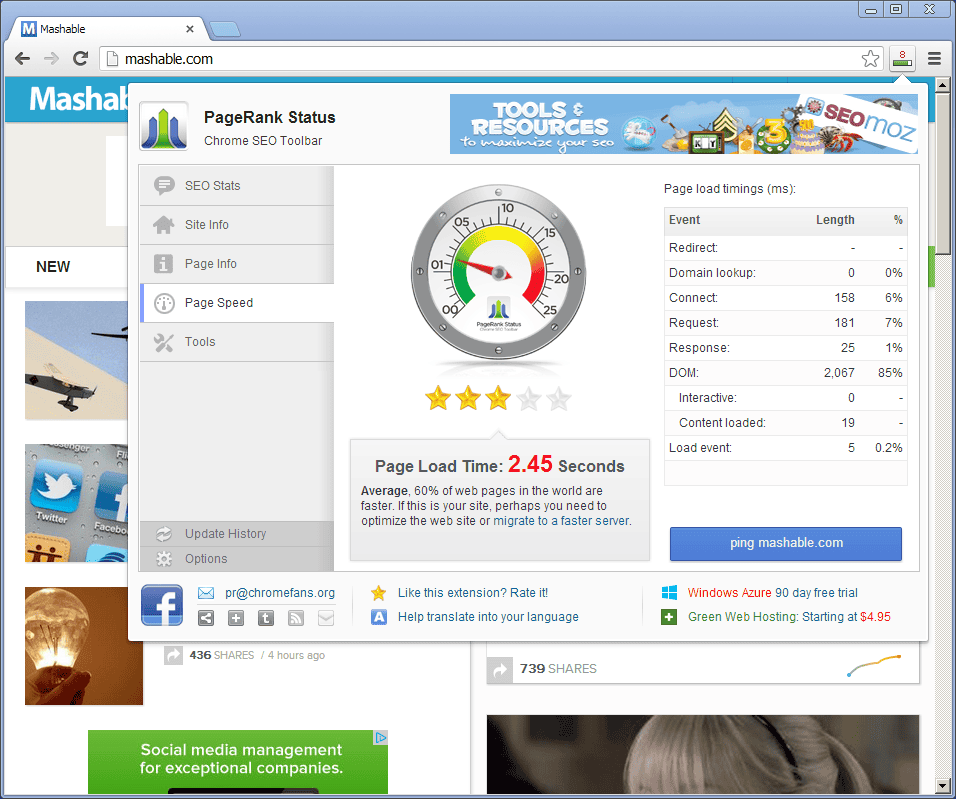Click the first gold rating star

coord(438,398)
